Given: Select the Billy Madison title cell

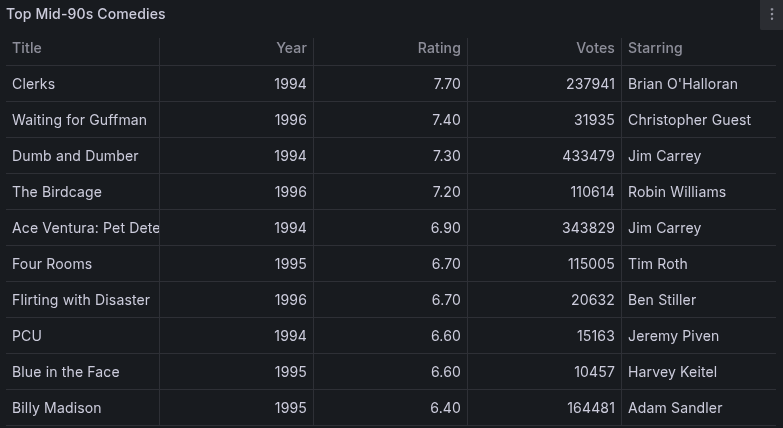Looking at the screenshot, I should pyautogui.click(x=82, y=408).
